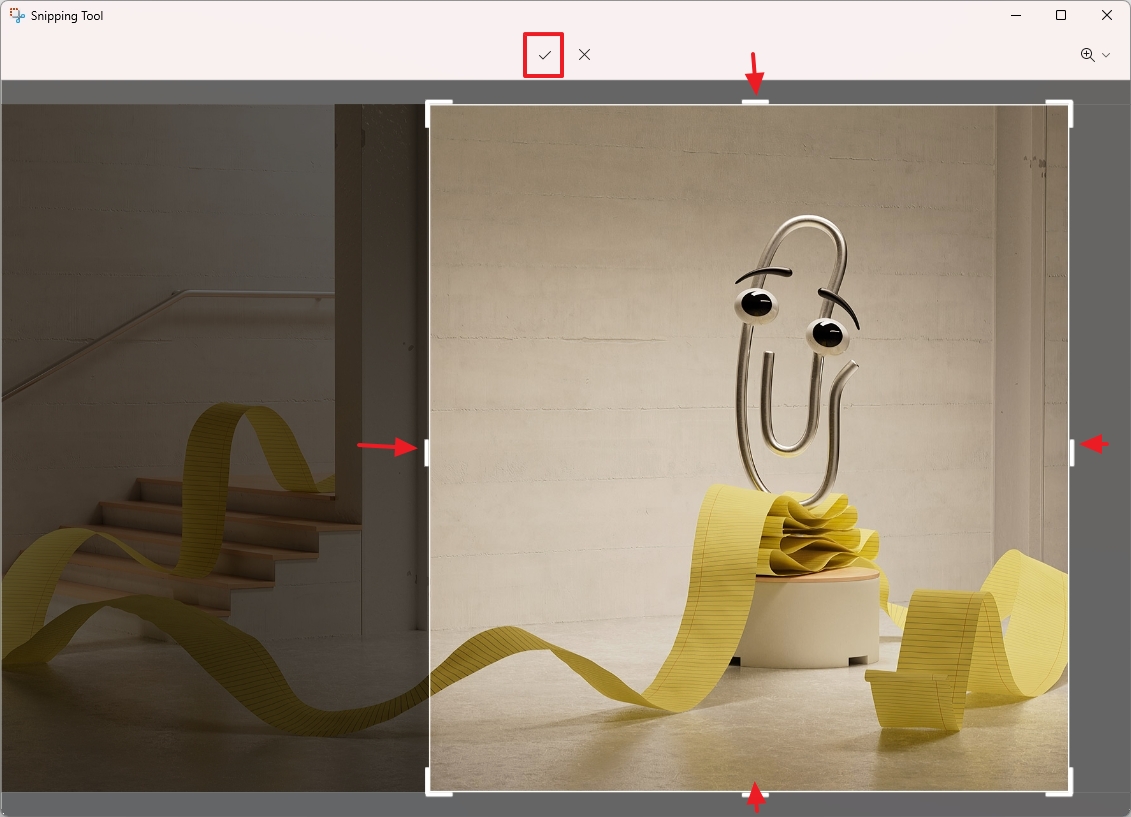Click the right edge crop handle
The image size is (1131, 817).
click(1072, 452)
